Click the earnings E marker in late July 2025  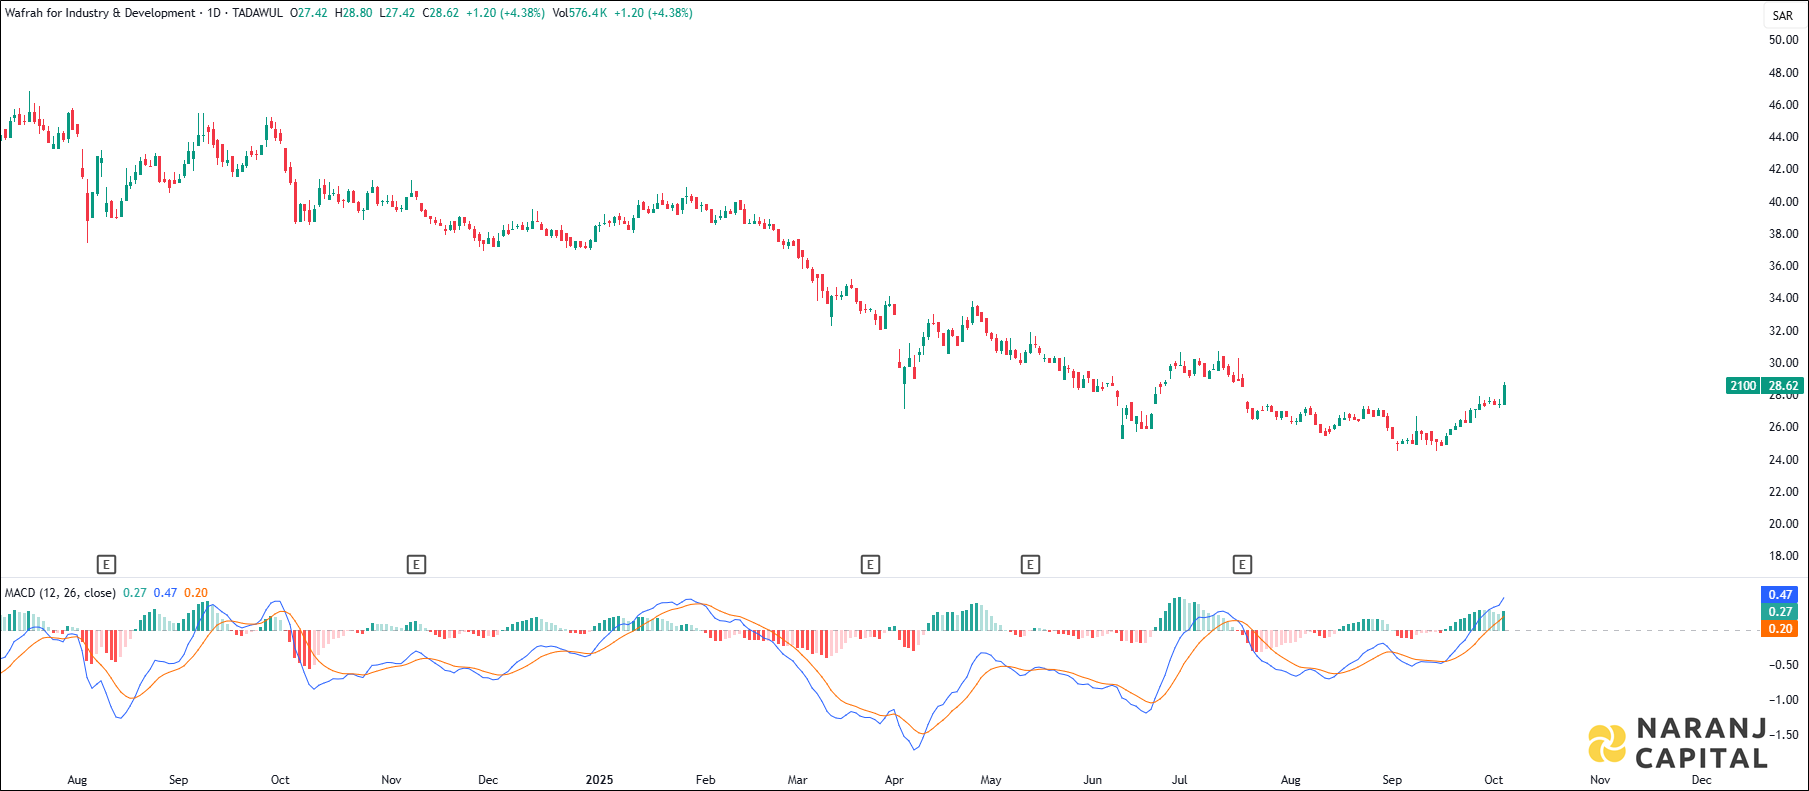1242,565
